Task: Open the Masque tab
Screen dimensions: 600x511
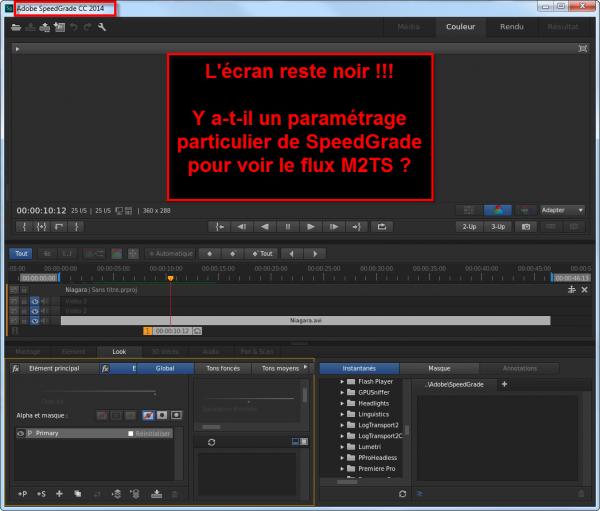Action: [439, 368]
